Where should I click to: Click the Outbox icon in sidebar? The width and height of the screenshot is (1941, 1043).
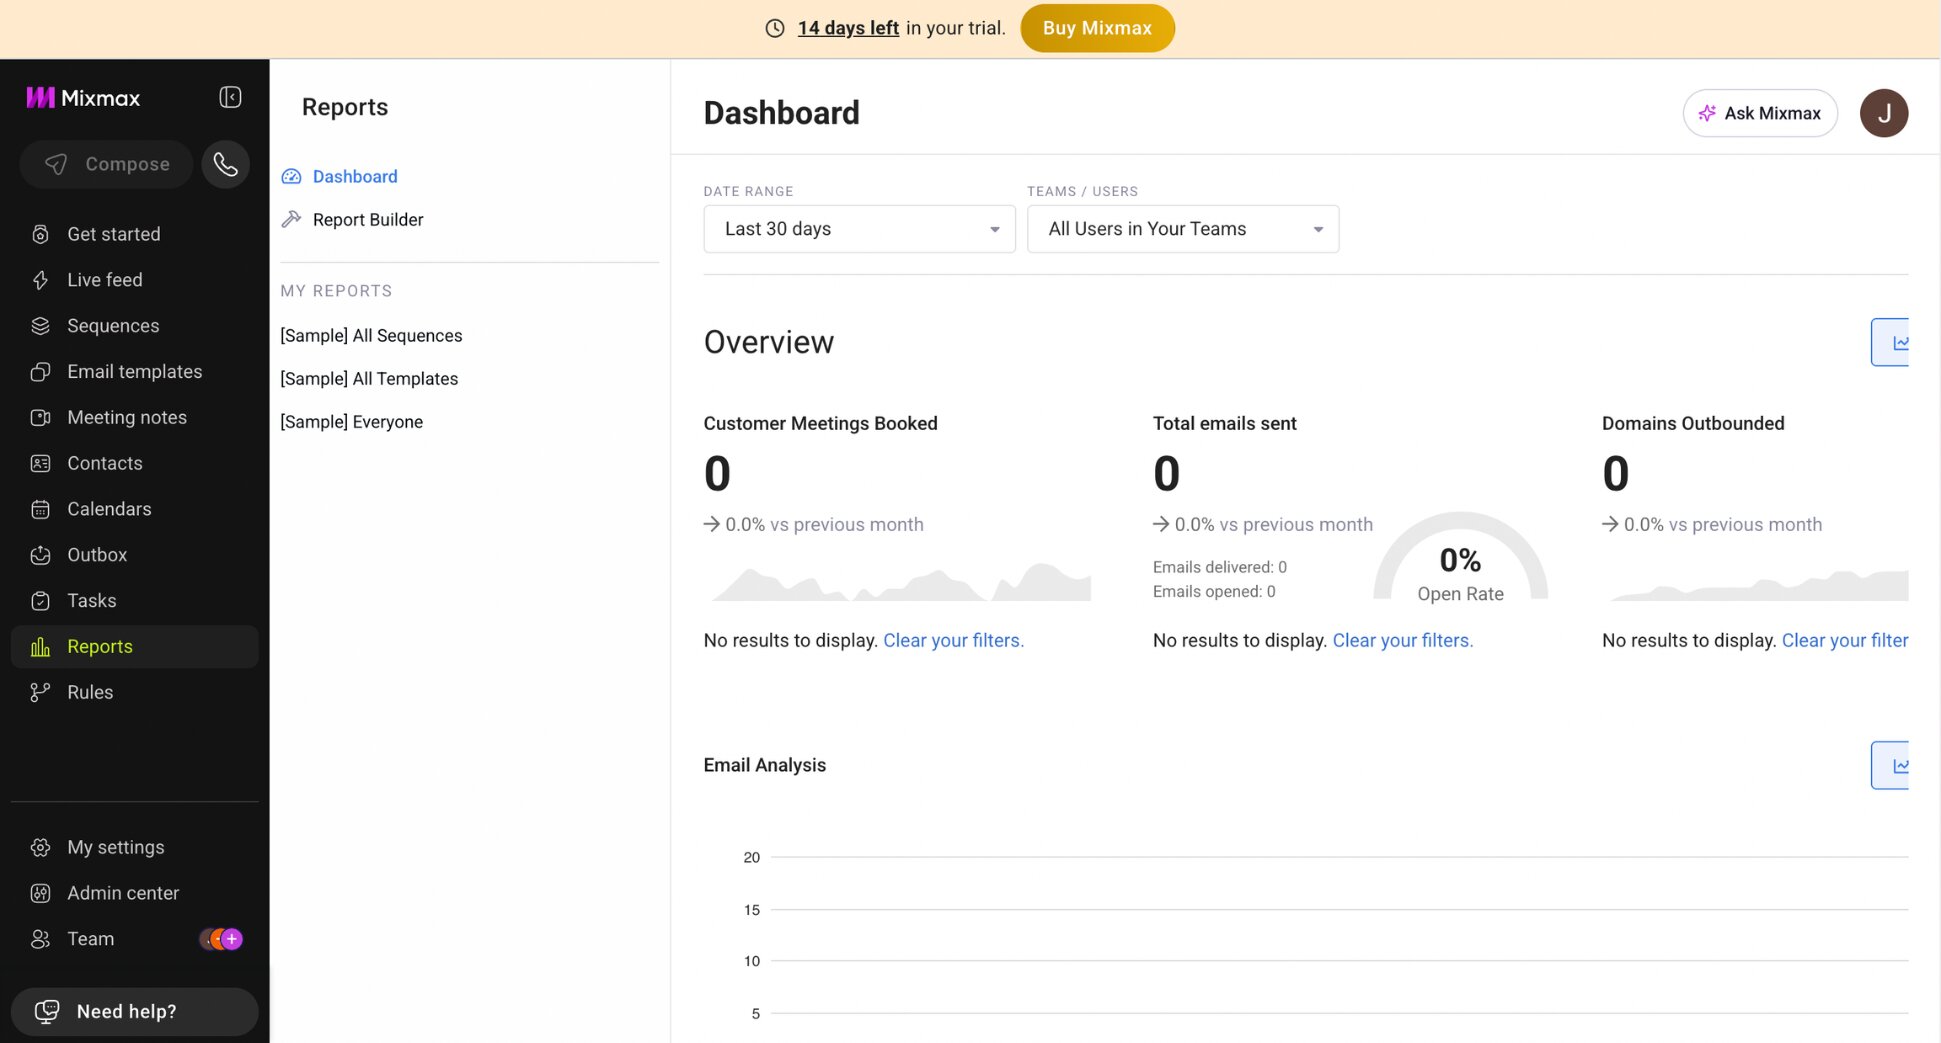pos(40,555)
